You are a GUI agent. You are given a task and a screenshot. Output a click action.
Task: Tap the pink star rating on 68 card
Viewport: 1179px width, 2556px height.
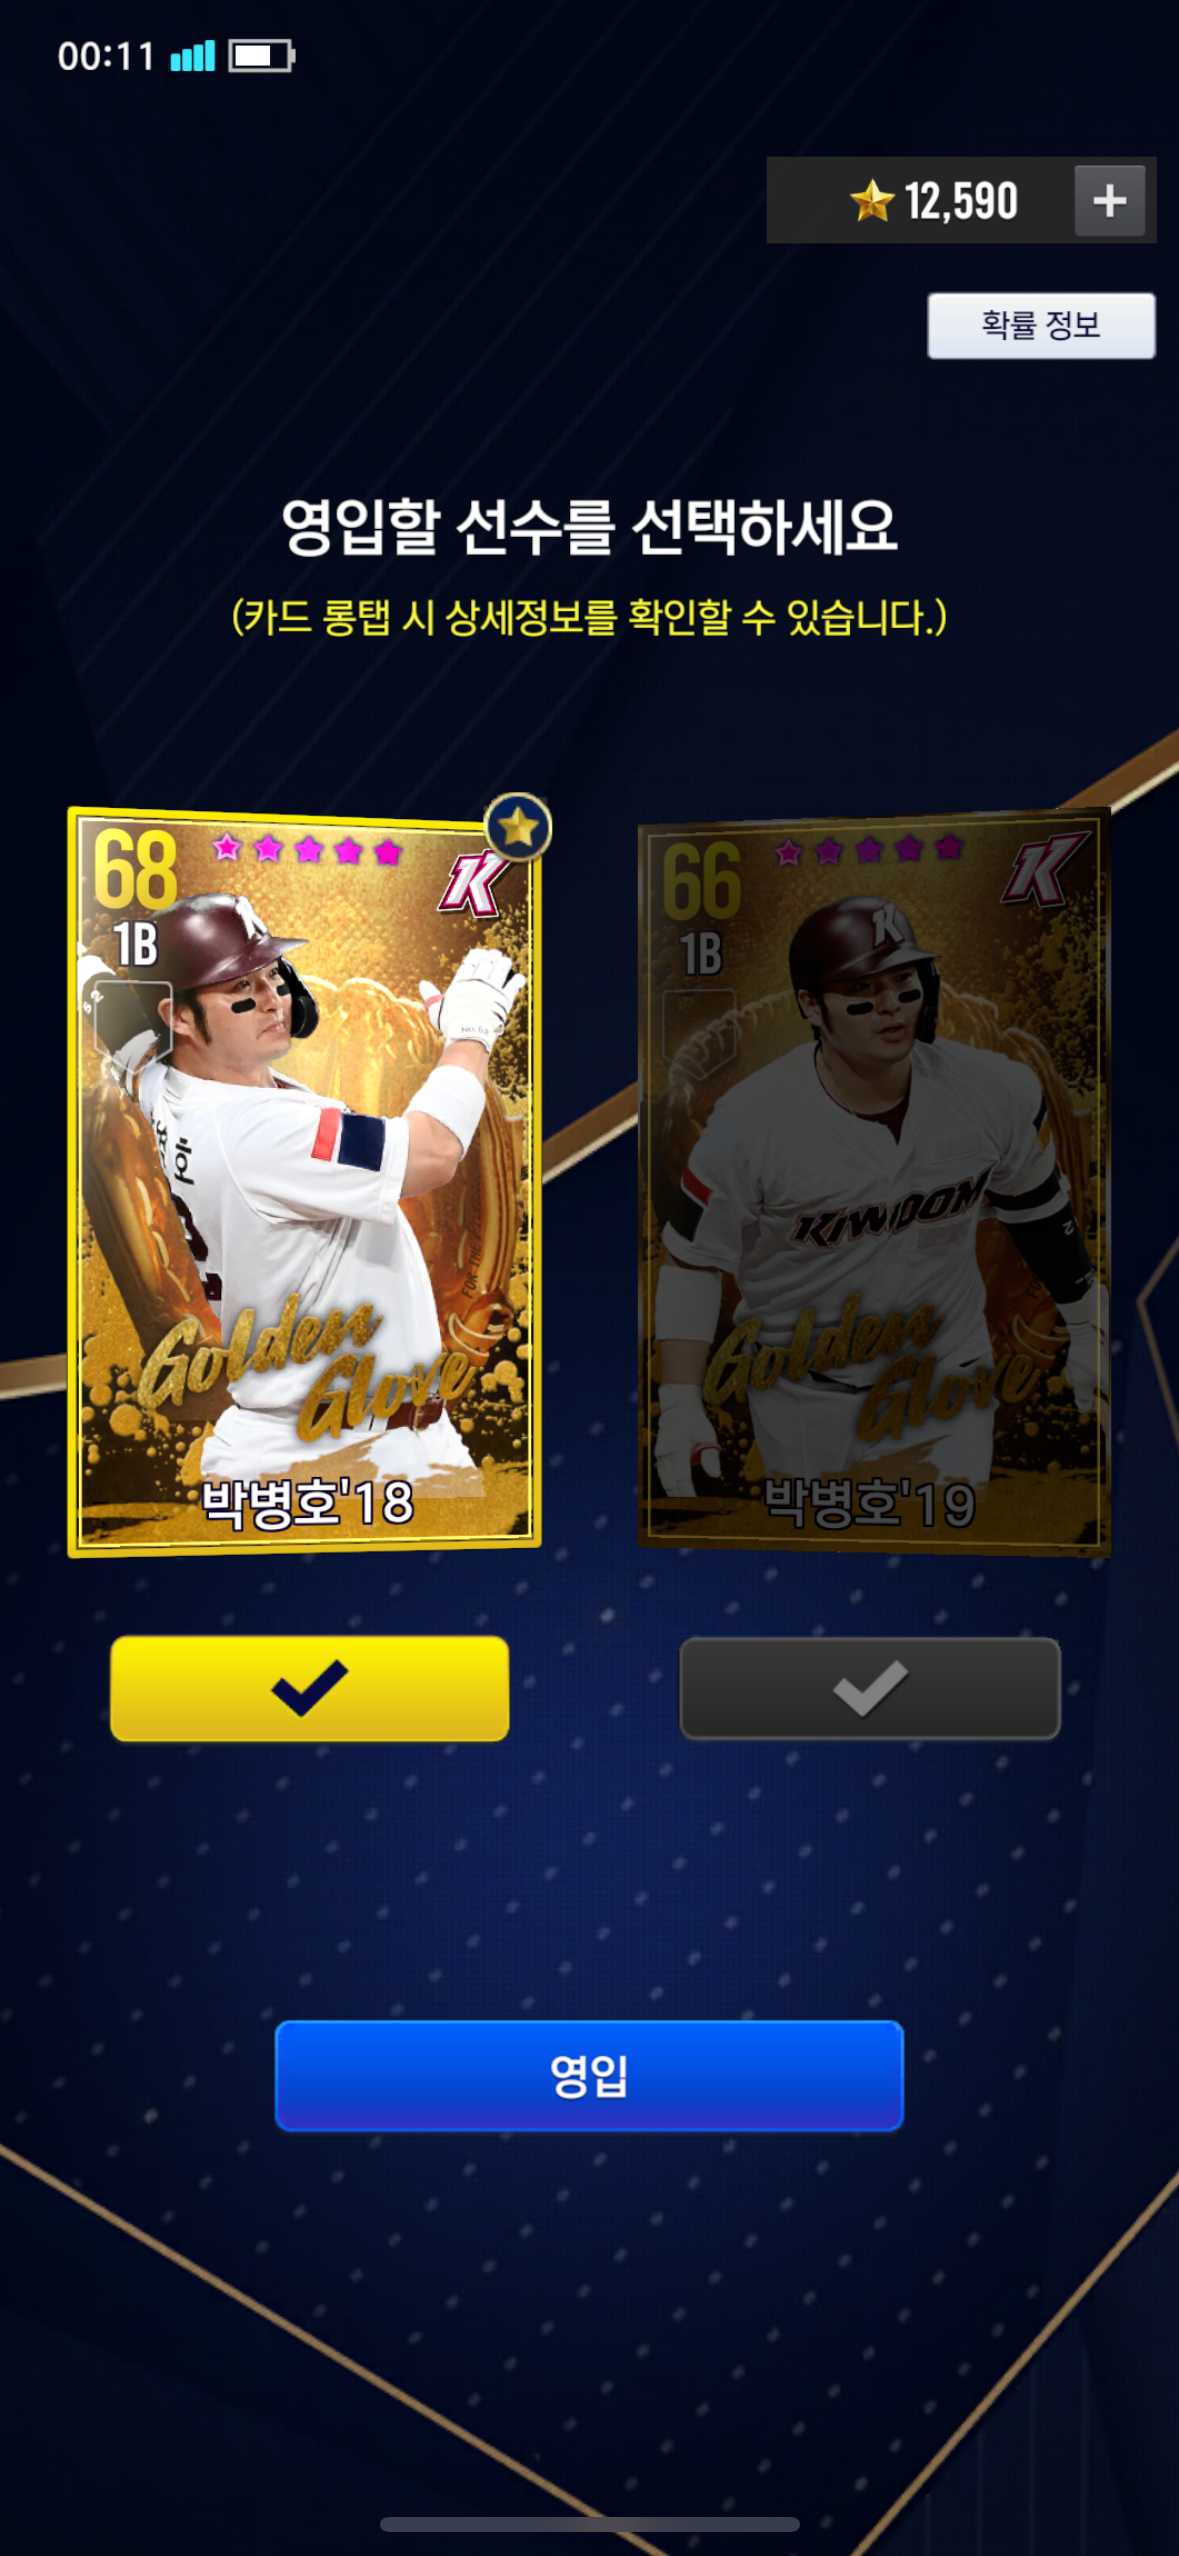point(307,850)
